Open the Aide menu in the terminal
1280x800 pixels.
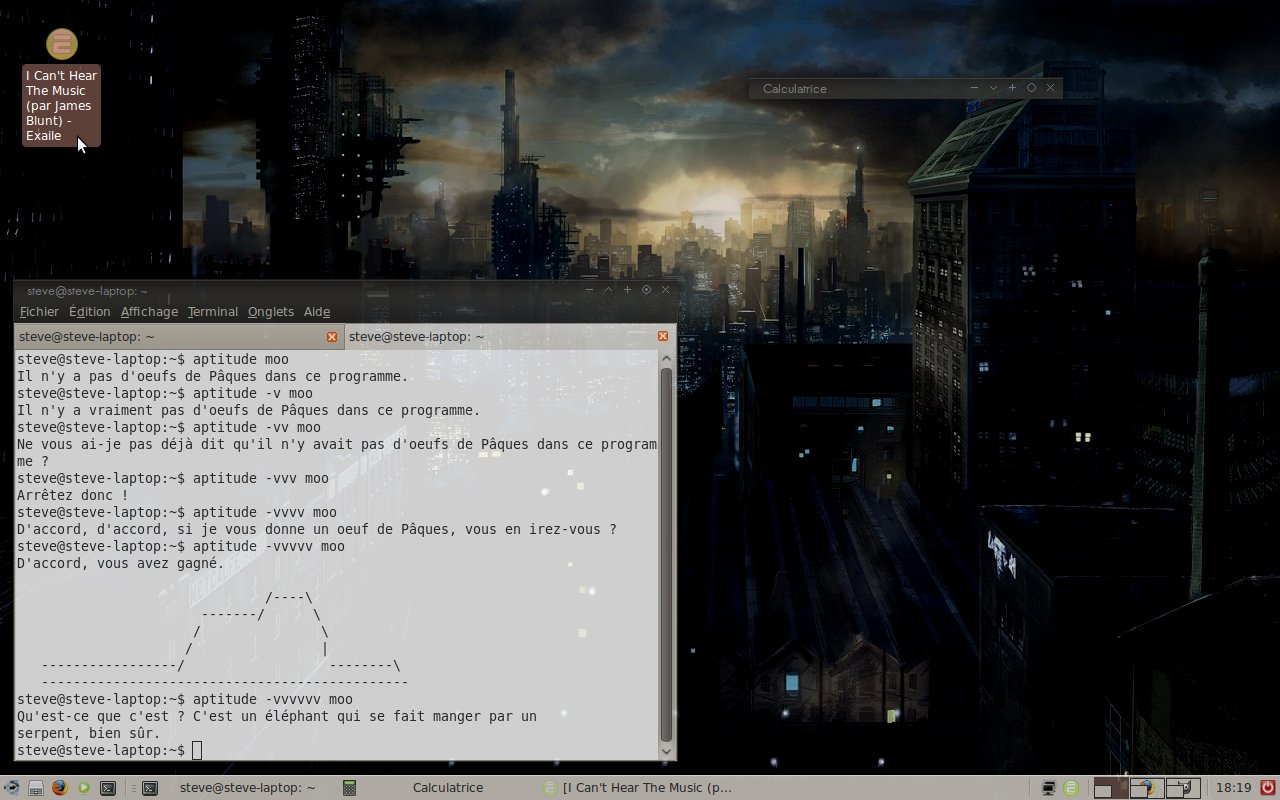pos(317,312)
